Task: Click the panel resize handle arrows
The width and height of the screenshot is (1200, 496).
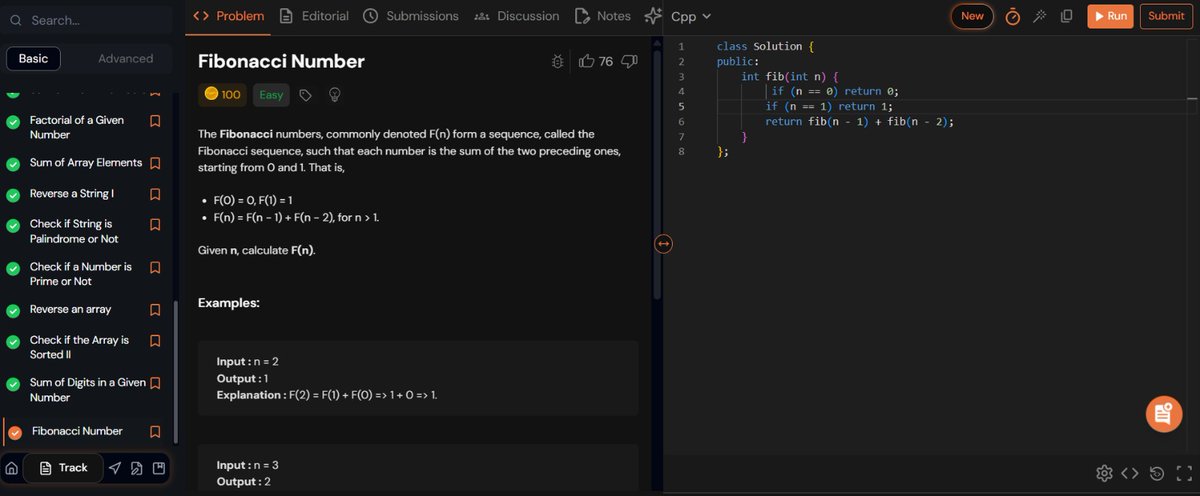Action: [663, 243]
